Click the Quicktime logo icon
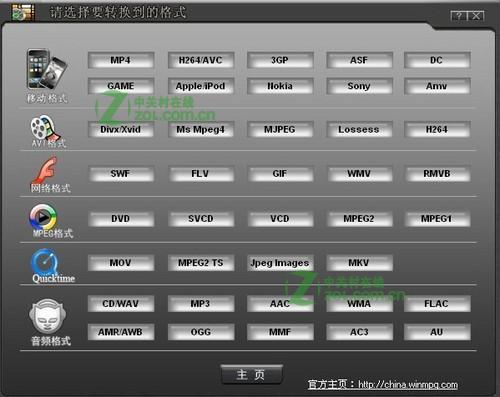 click(45, 262)
